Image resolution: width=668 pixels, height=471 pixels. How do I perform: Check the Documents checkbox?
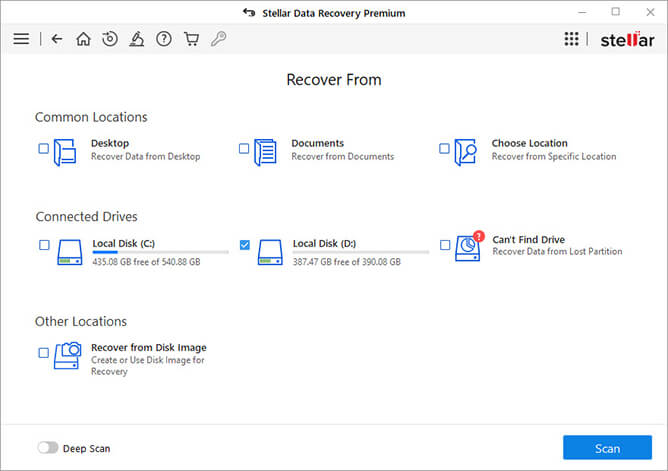[x=244, y=148]
